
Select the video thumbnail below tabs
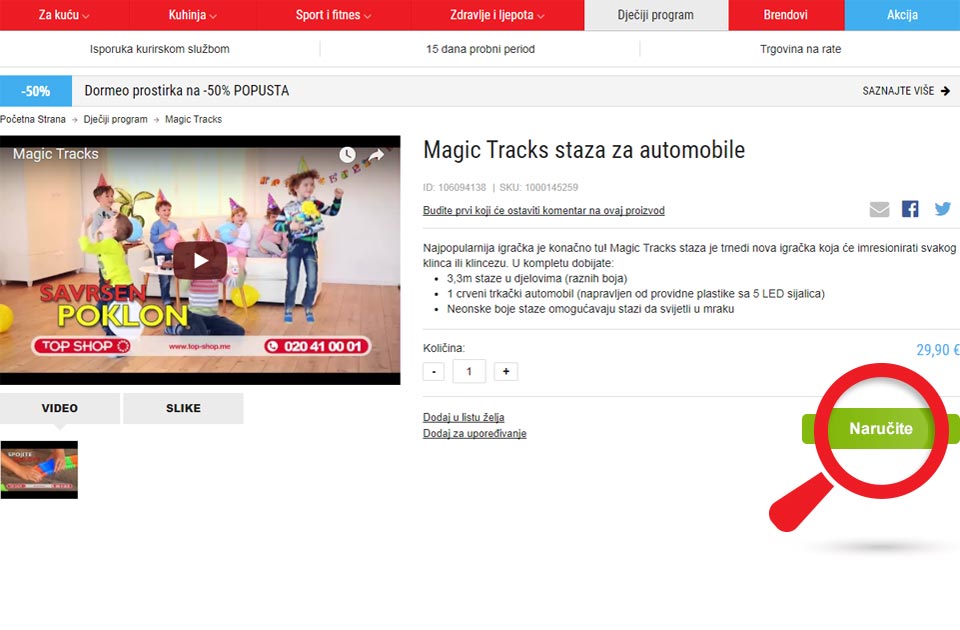click(39, 470)
